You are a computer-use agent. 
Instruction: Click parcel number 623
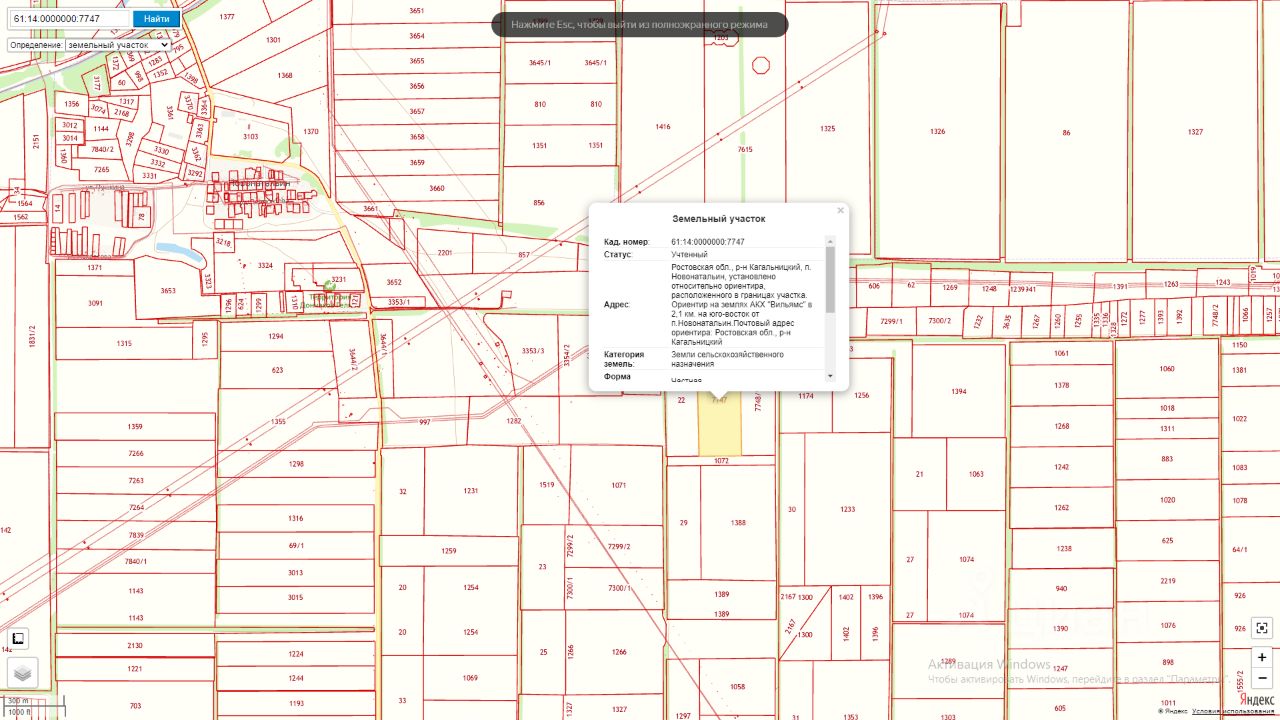[x=276, y=370]
